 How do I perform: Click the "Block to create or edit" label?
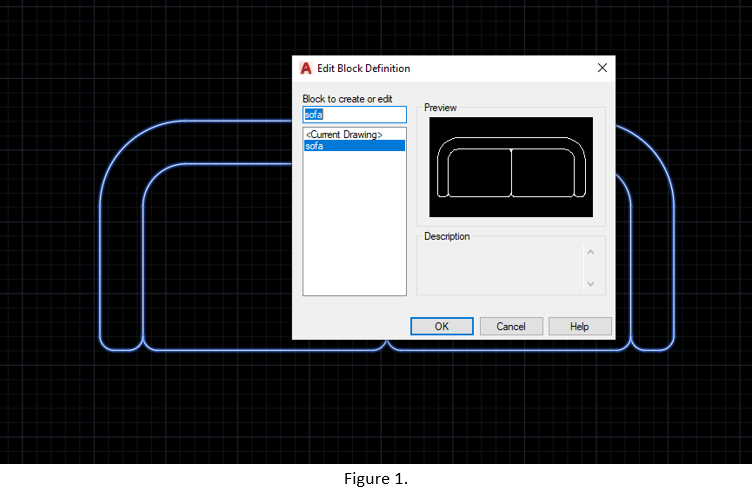[x=347, y=99]
